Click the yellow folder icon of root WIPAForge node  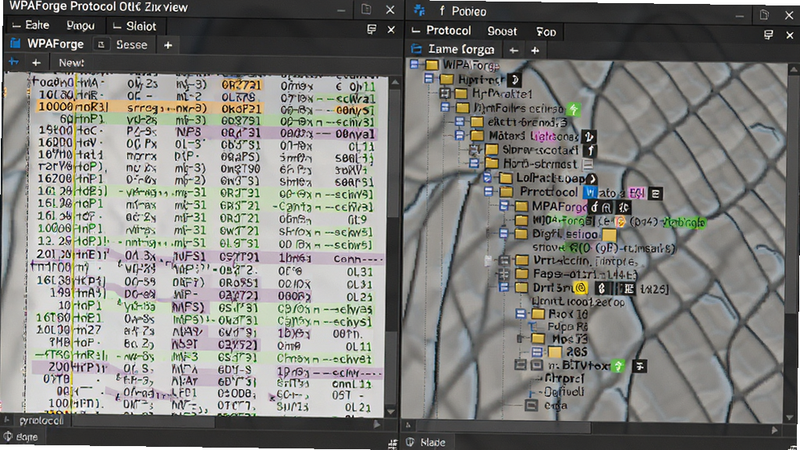coord(432,65)
